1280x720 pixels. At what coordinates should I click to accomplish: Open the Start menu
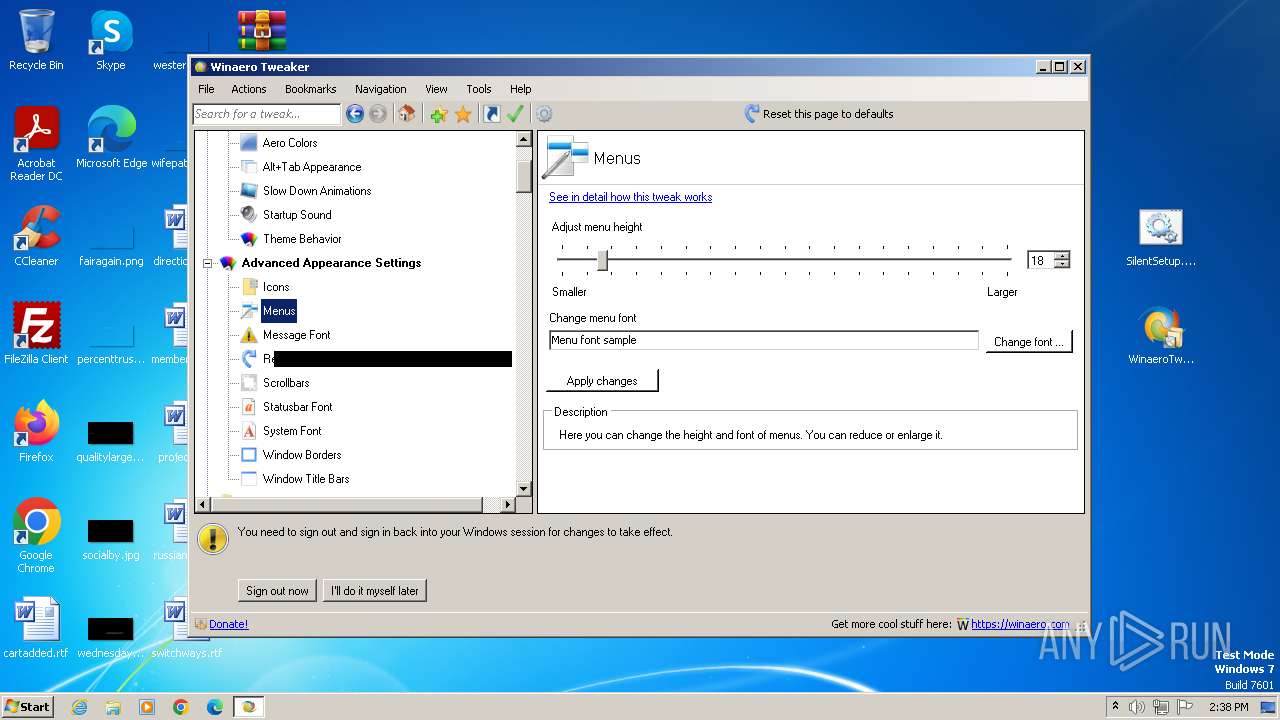tap(28, 707)
